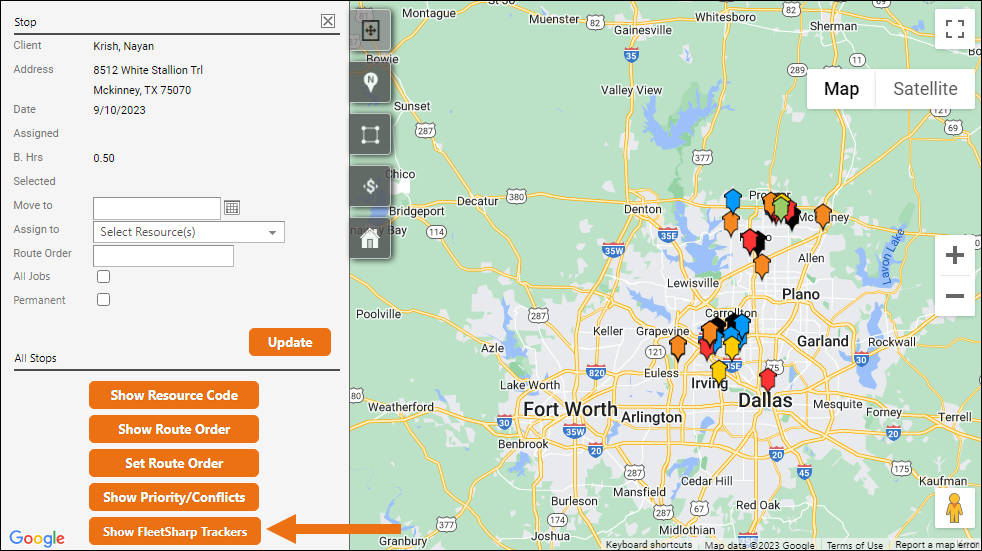
Task: Close the Stop panel
Action: click(328, 21)
